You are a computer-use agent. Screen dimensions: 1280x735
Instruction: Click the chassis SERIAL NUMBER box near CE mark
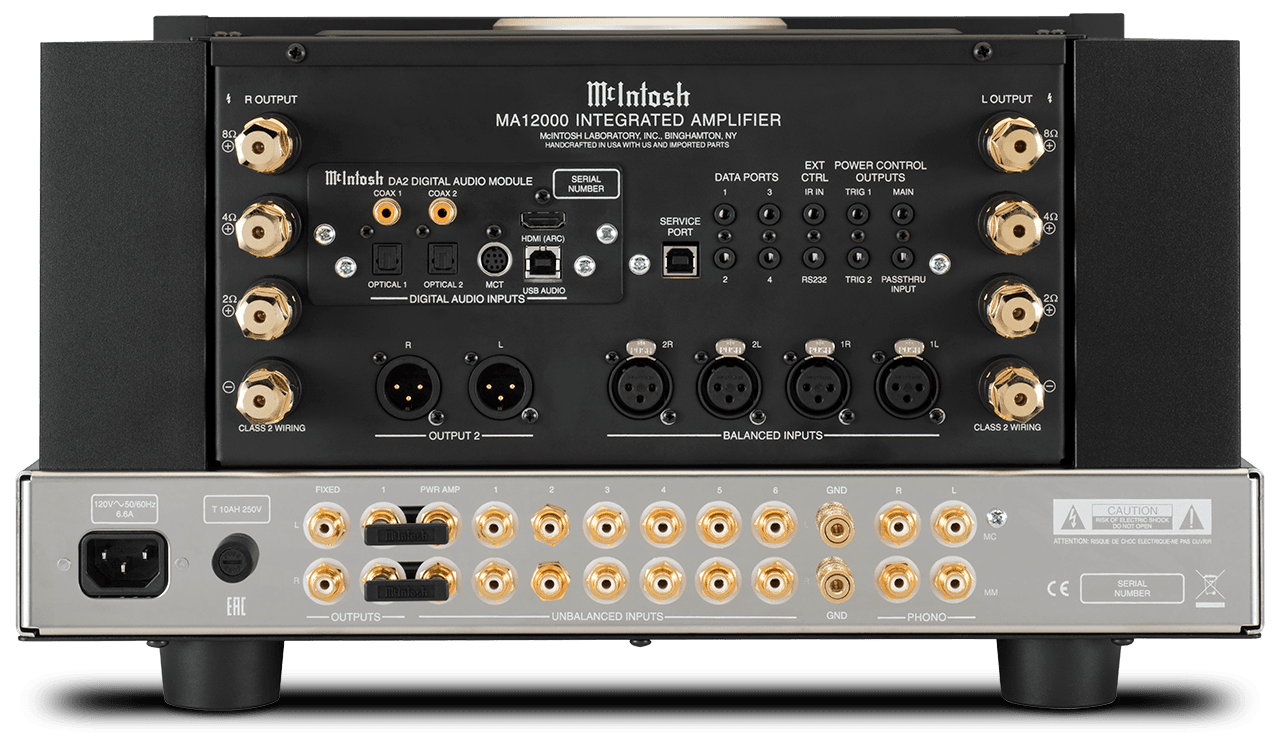click(x=1132, y=588)
